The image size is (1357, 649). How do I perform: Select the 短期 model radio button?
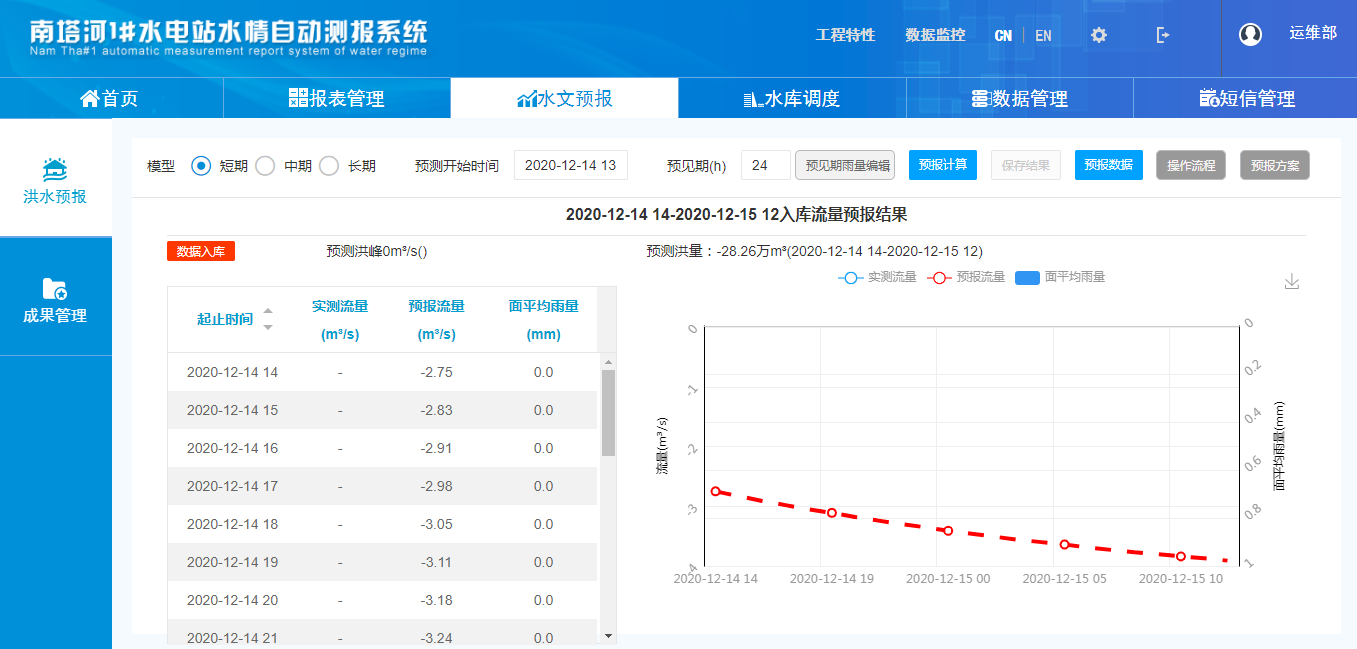tap(201, 166)
